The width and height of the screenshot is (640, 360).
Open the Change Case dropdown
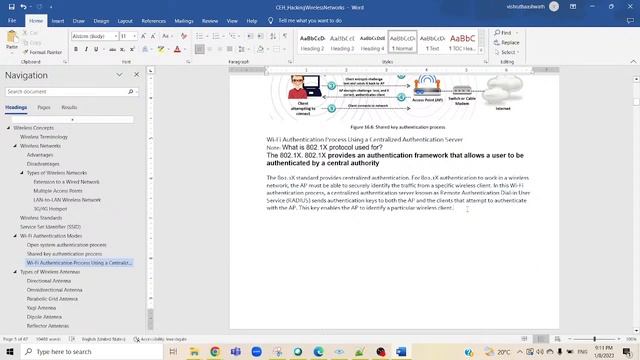click(x=167, y=36)
